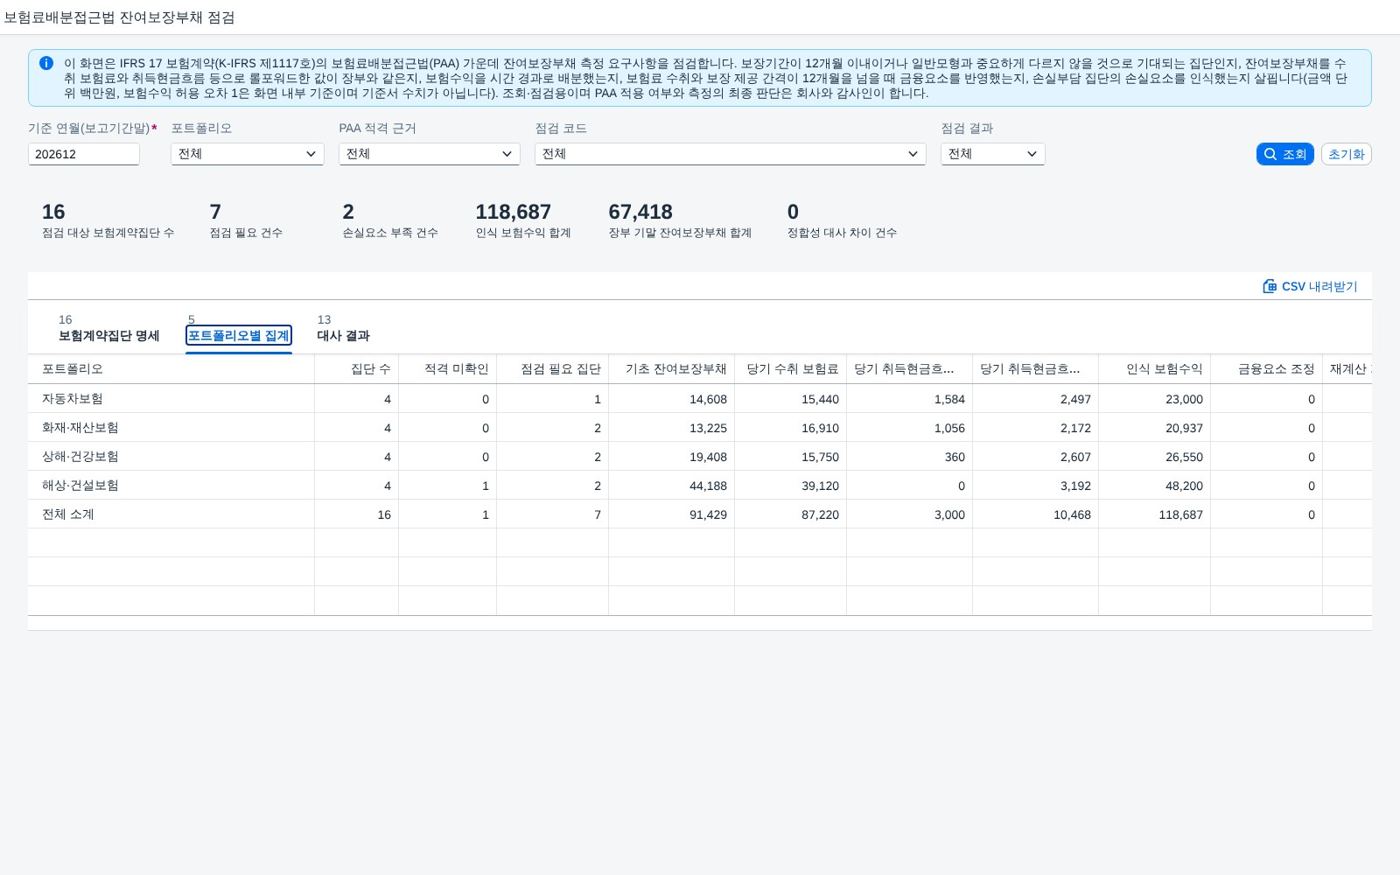
Task: Click the blue information icon in the banner
Action: [46, 63]
